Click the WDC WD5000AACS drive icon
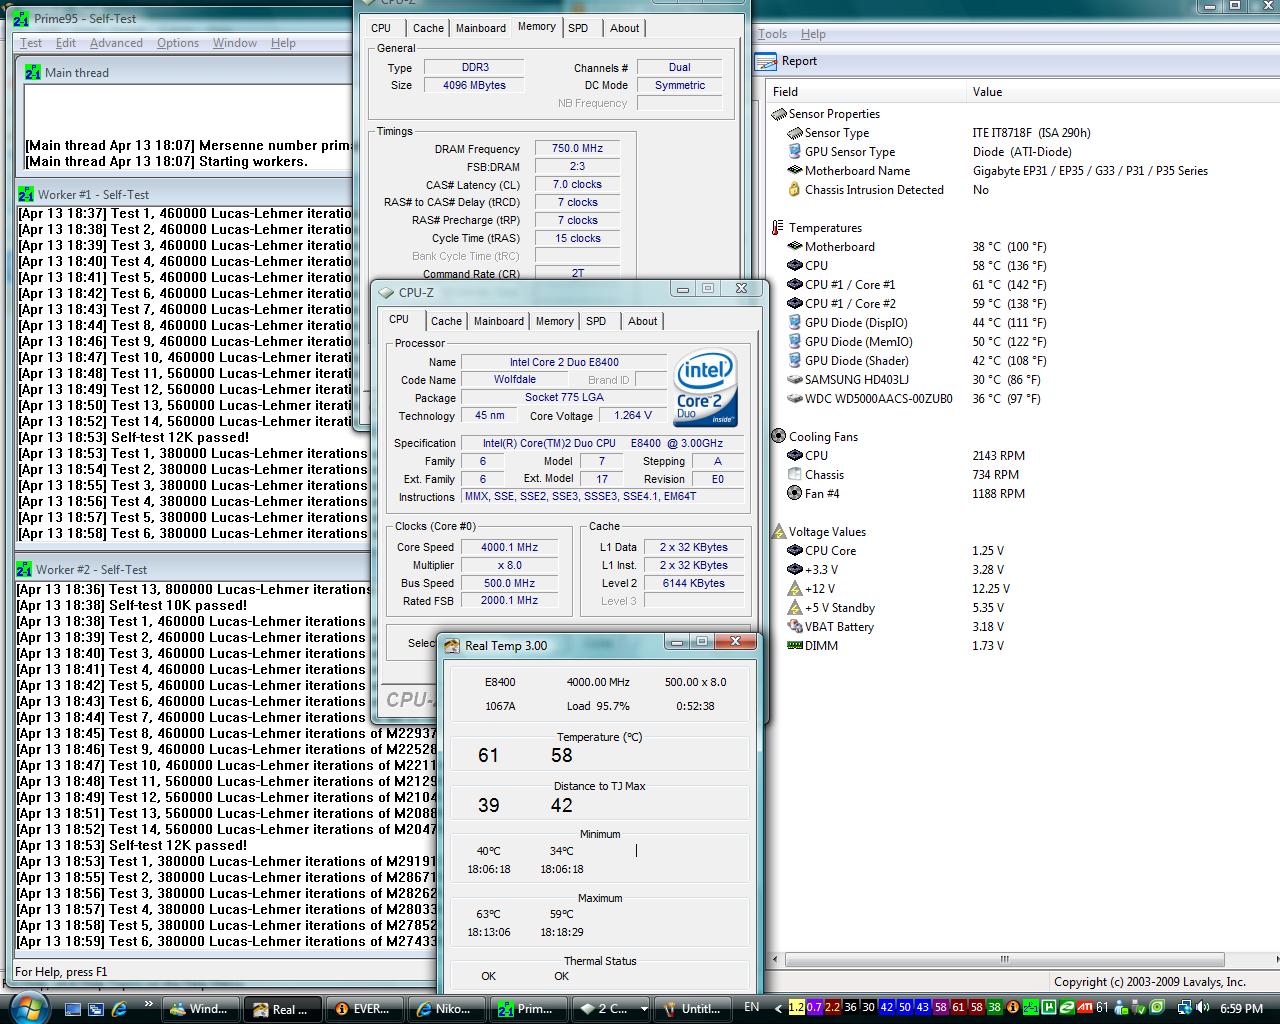The width and height of the screenshot is (1280, 1024). coord(794,399)
